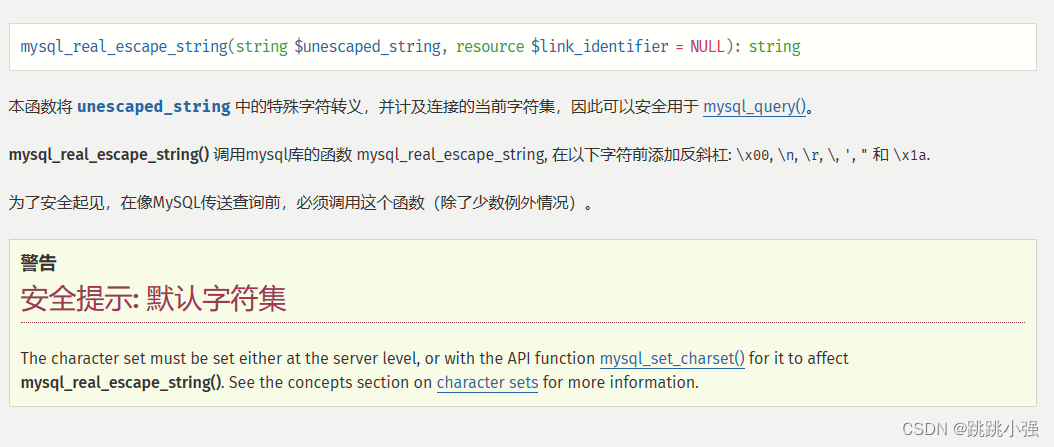Click the "resource" type keyword
The height and width of the screenshot is (447, 1054).
coord(490,47)
